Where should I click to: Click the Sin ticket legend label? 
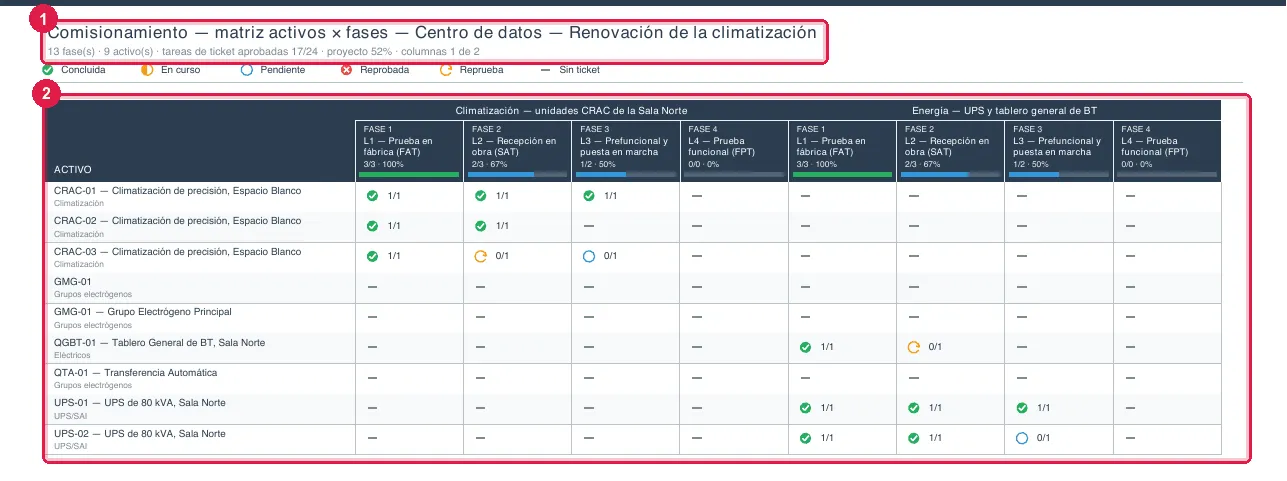click(x=580, y=70)
